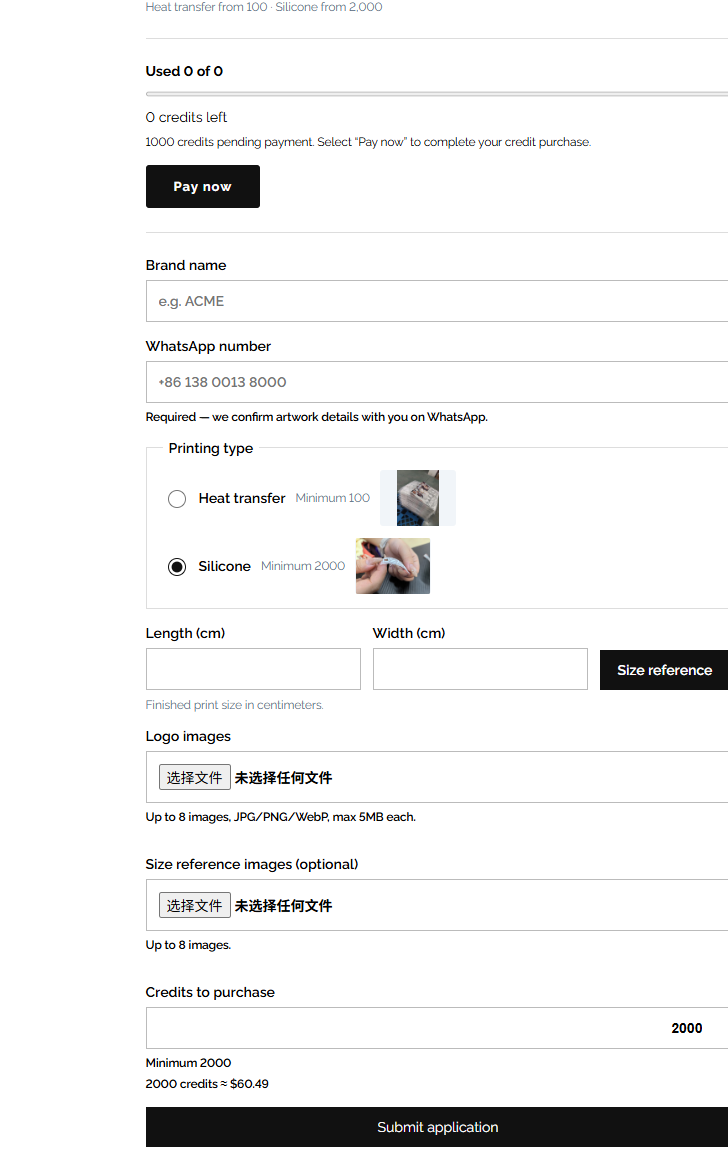Image resolution: width=728 pixels, height=1168 pixels.
Task: Submit the application
Action: point(437,1127)
